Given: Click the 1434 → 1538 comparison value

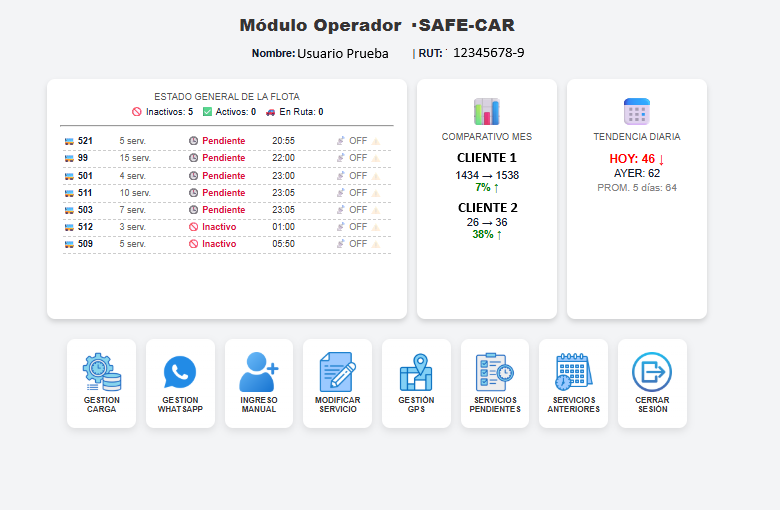Looking at the screenshot, I should (x=487, y=175).
